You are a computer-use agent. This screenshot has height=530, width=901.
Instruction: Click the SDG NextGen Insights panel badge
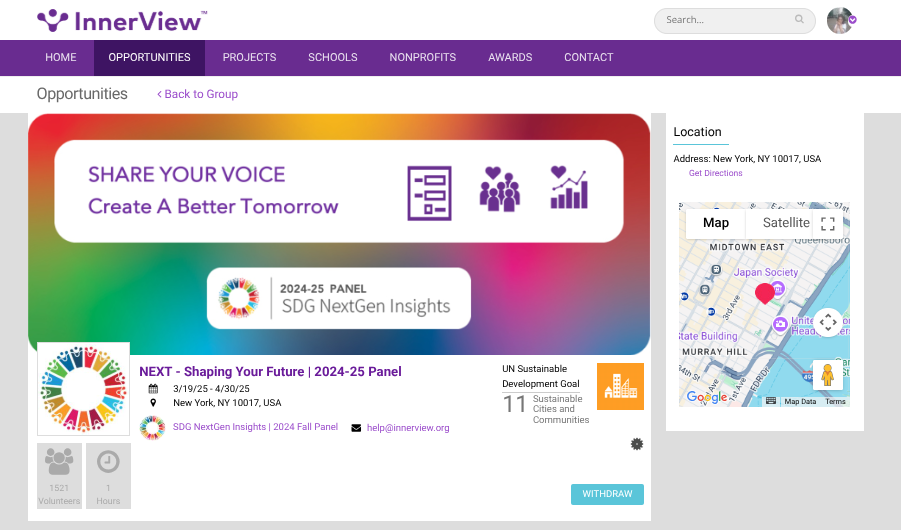point(338,298)
